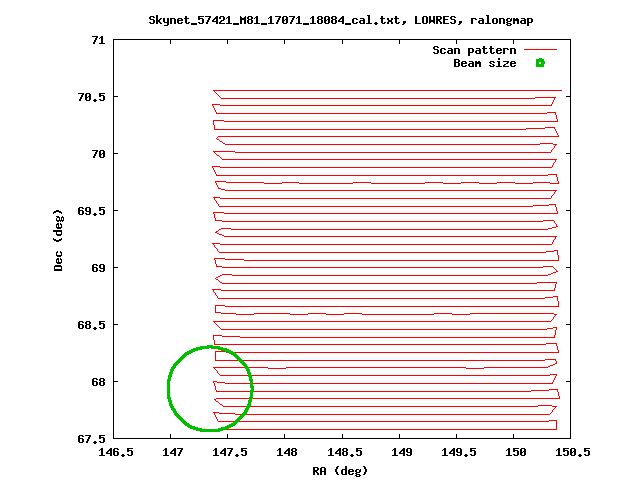Click RA axis tick label 147.5
This screenshot has height=480, width=640.
click(230, 452)
